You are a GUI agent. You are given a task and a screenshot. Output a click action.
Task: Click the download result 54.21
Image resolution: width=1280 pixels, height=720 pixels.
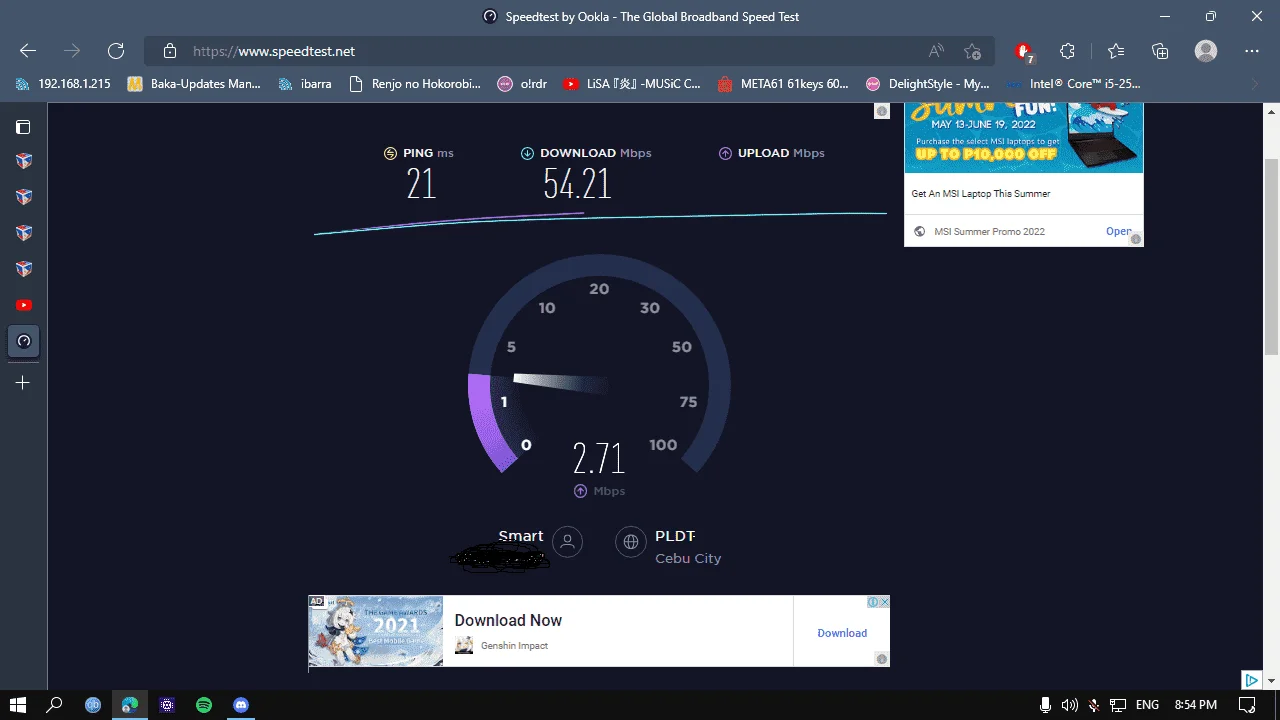(577, 184)
